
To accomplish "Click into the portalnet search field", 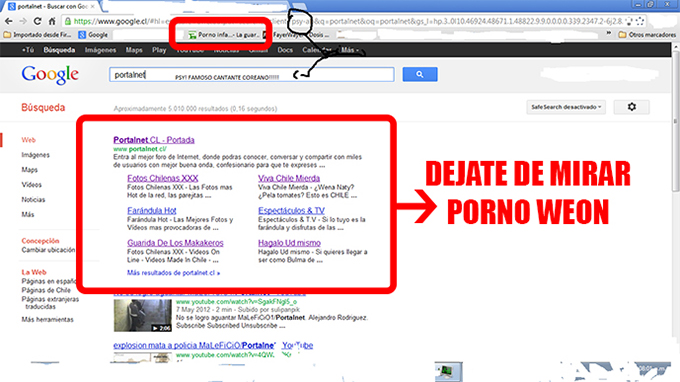I will click(x=252, y=75).
